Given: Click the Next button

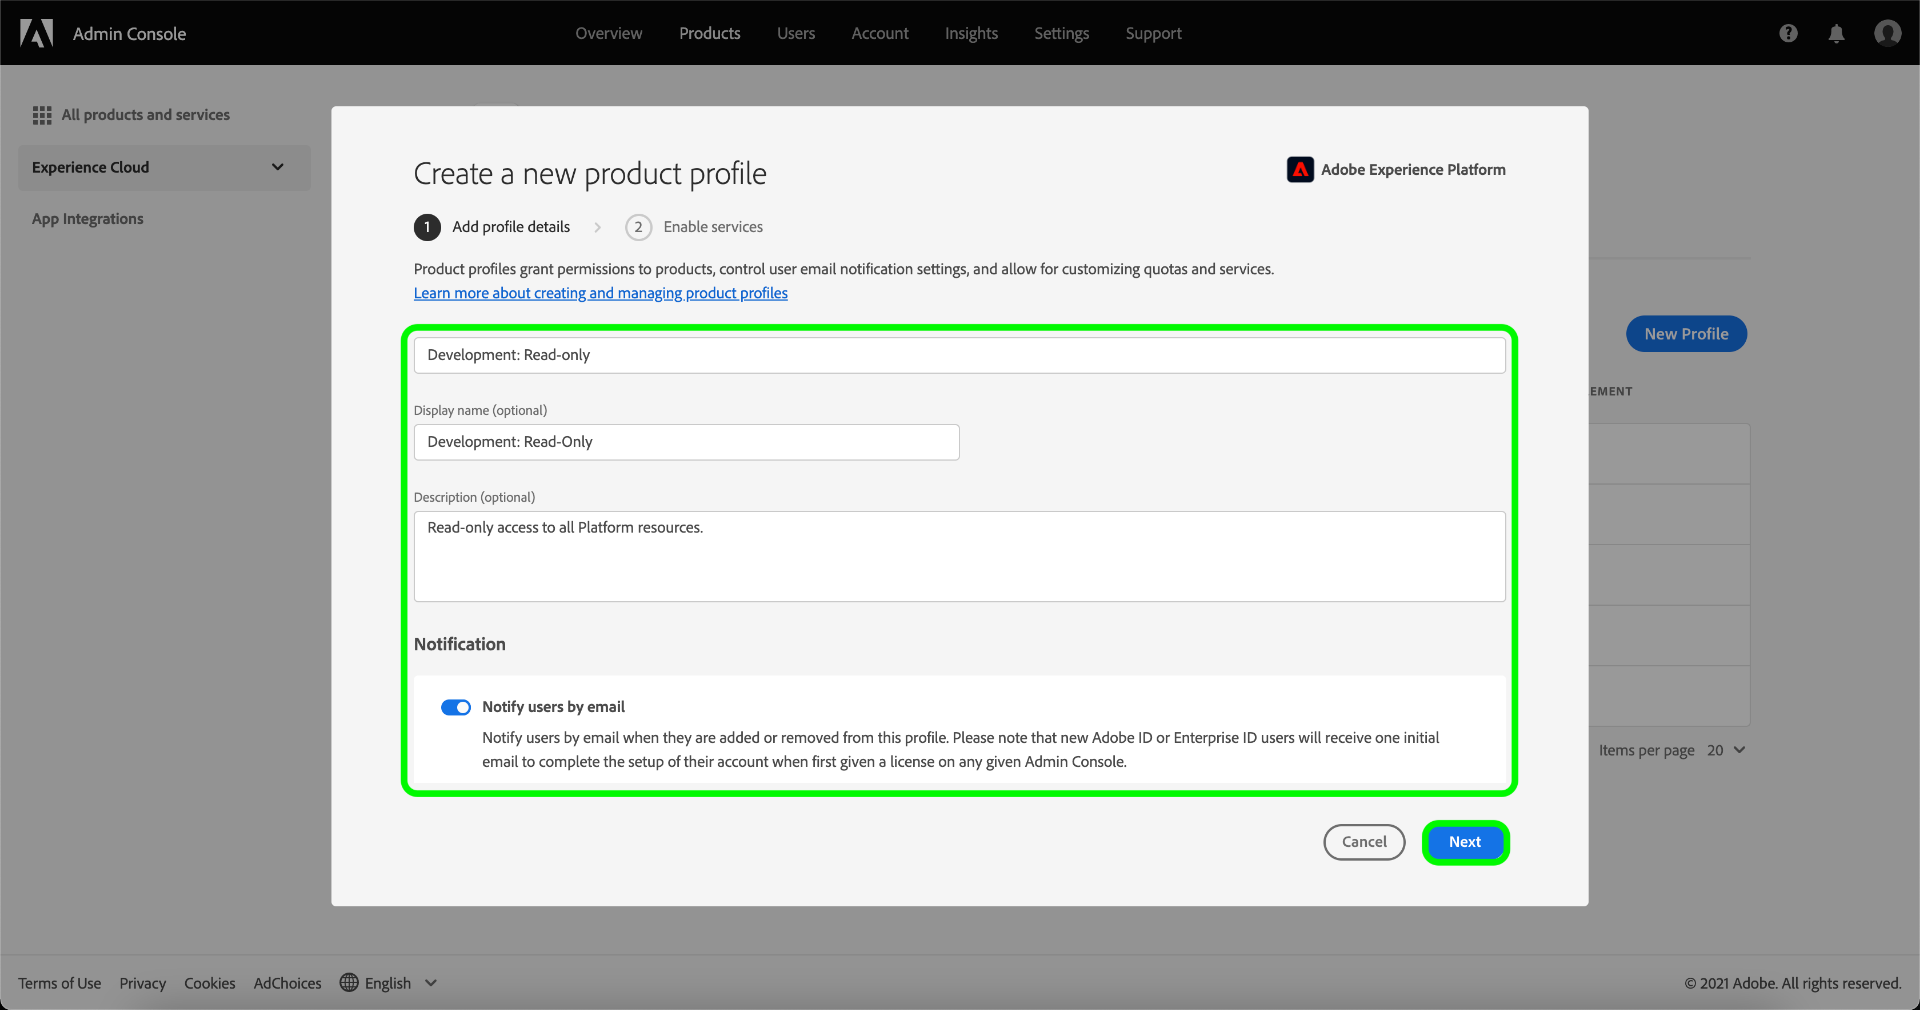Looking at the screenshot, I should 1465,842.
